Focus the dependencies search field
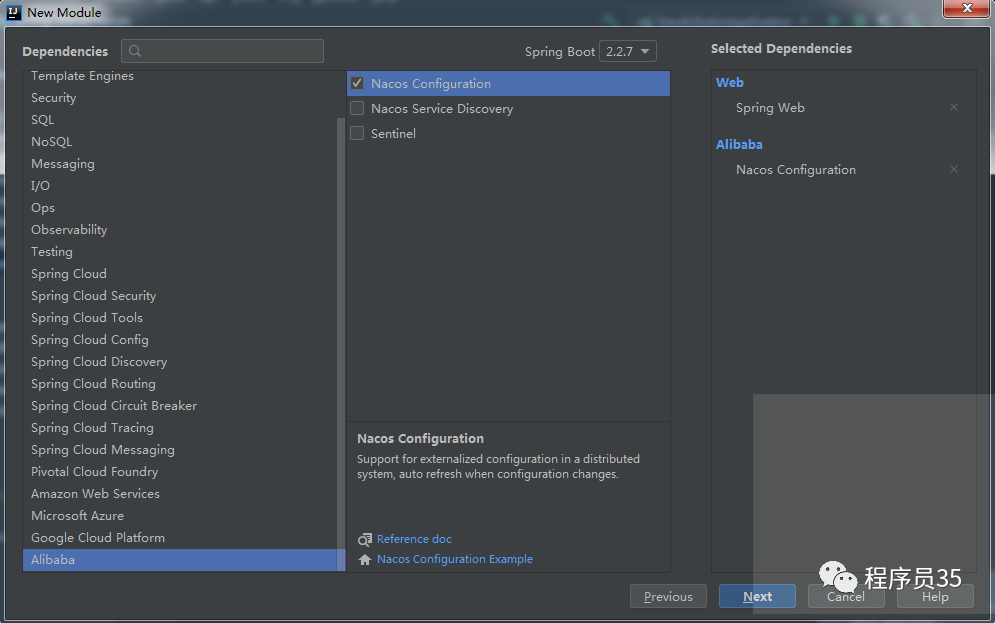The height and width of the screenshot is (623, 995). pos(222,51)
